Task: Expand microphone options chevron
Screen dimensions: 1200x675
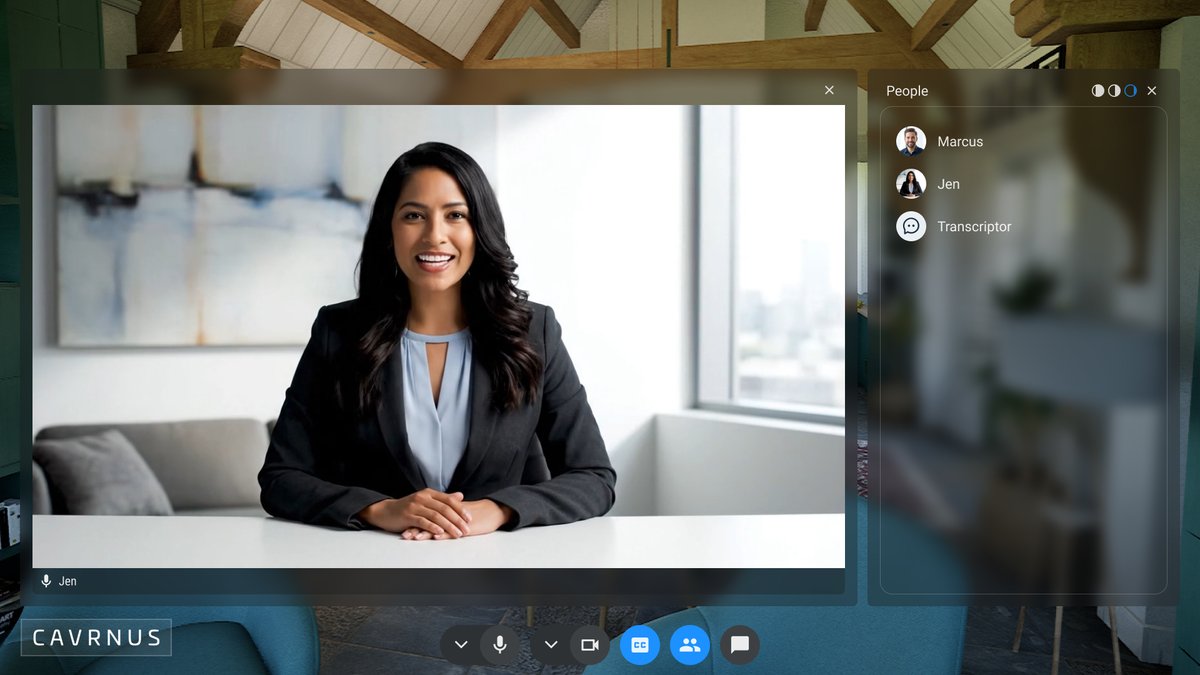Action: tap(461, 645)
